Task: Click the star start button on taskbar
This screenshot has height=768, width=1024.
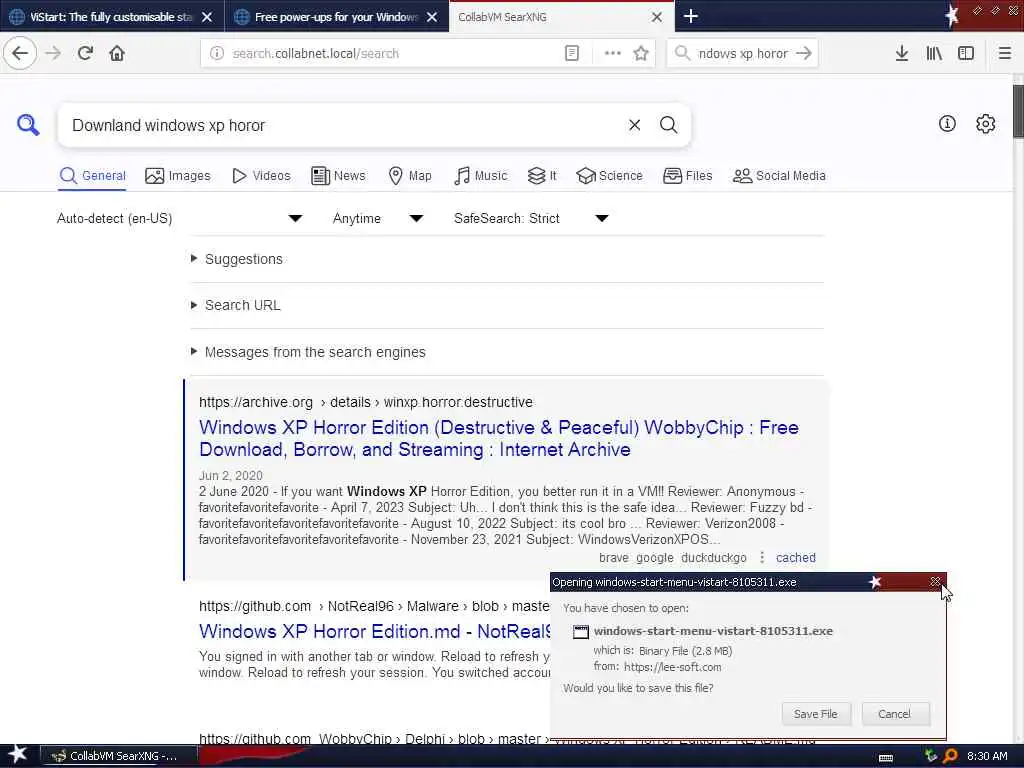Action: tap(18, 755)
